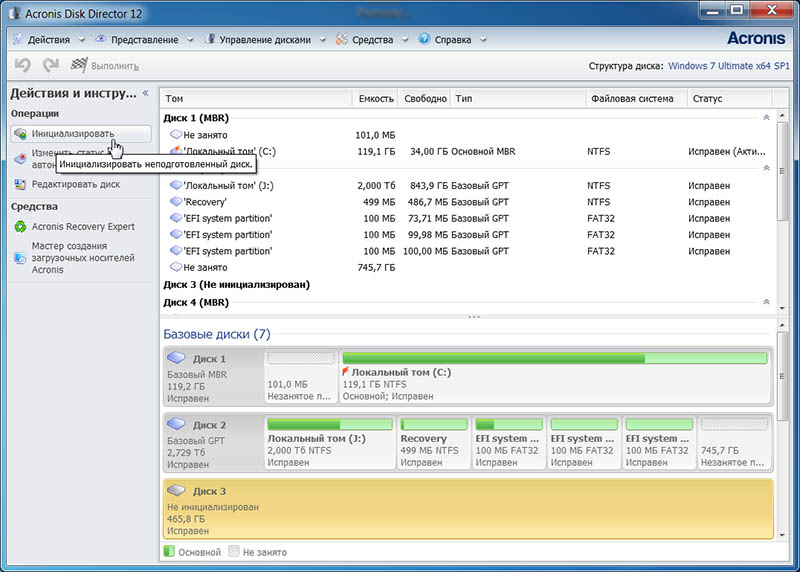Image resolution: width=800 pixels, height=572 pixels.
Task: Click the Средства tools icon in menu bar
Action: click(342, 39)
